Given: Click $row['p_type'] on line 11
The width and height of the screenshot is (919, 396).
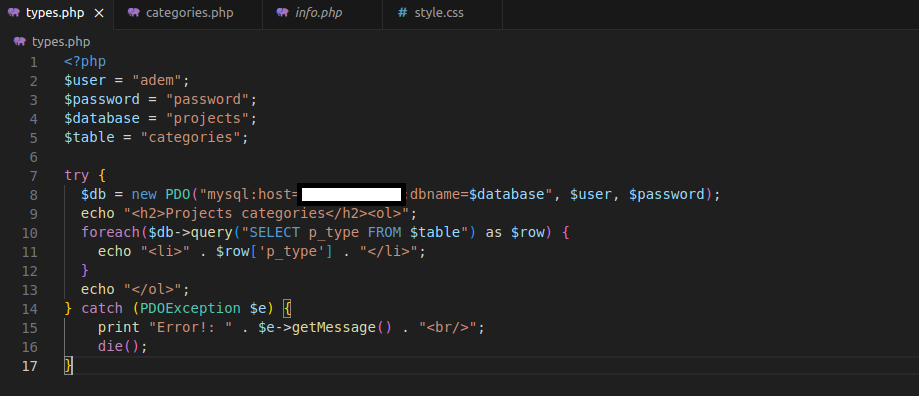Looking at the screenshot, I should coord(274,251).
